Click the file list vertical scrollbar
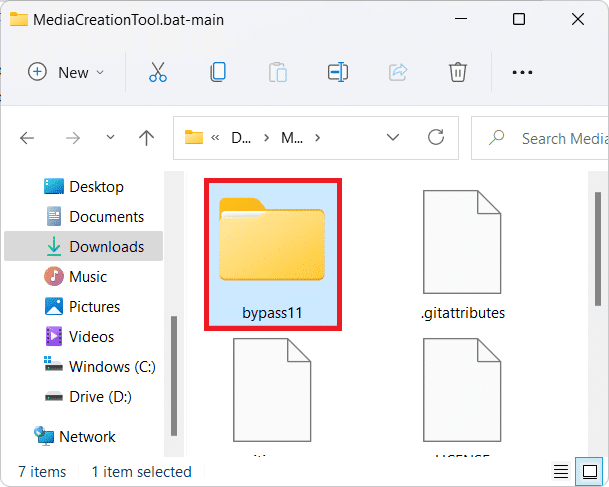This screenshot has width=609, height=487. click(x=598, y=249)
